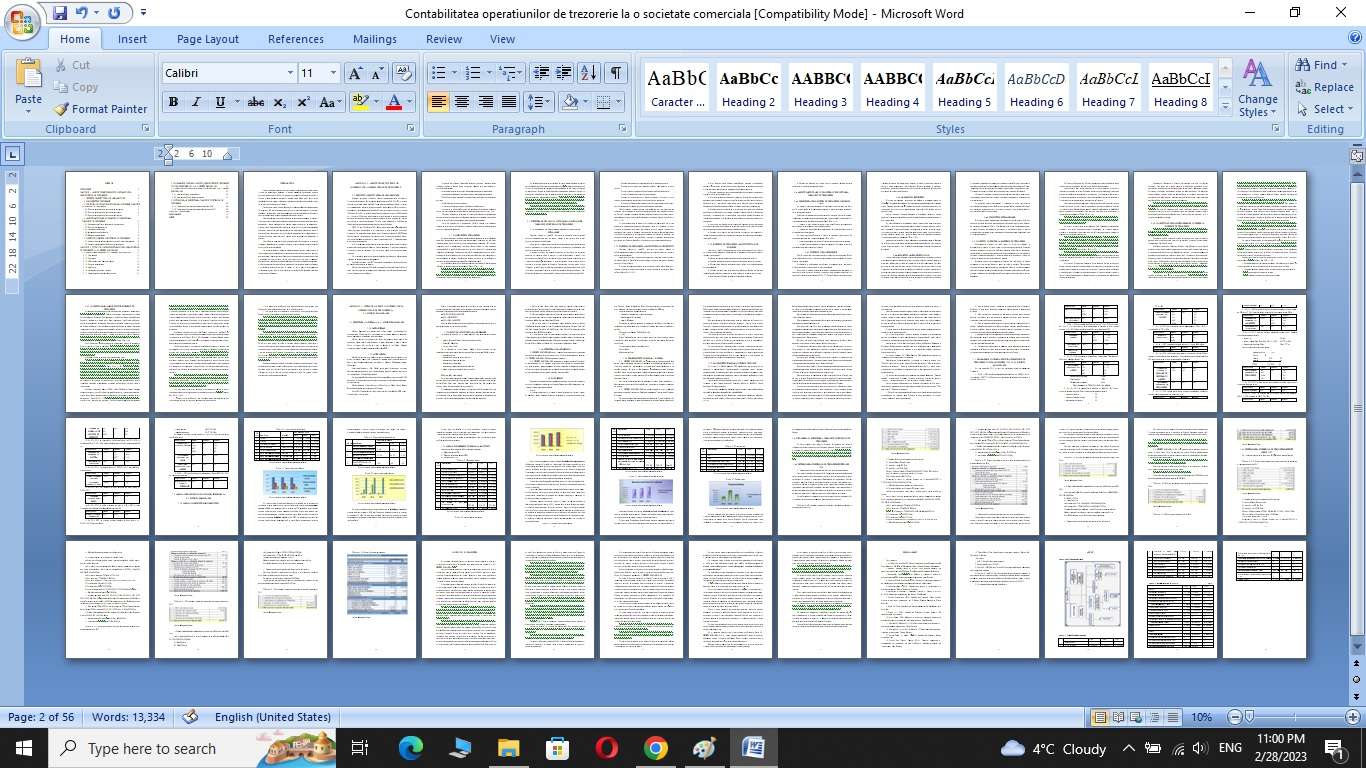This screenshot has height=768, width=1366.
Task: Click the Grow Font icon
Action: 355,73
